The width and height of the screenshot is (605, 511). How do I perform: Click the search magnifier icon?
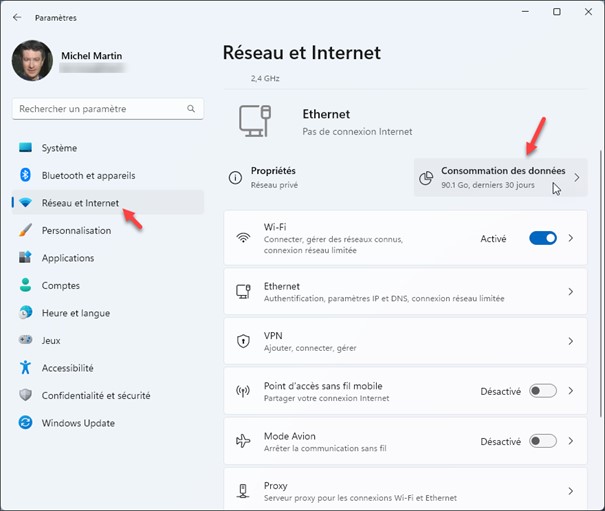click(x=191, y=109)
